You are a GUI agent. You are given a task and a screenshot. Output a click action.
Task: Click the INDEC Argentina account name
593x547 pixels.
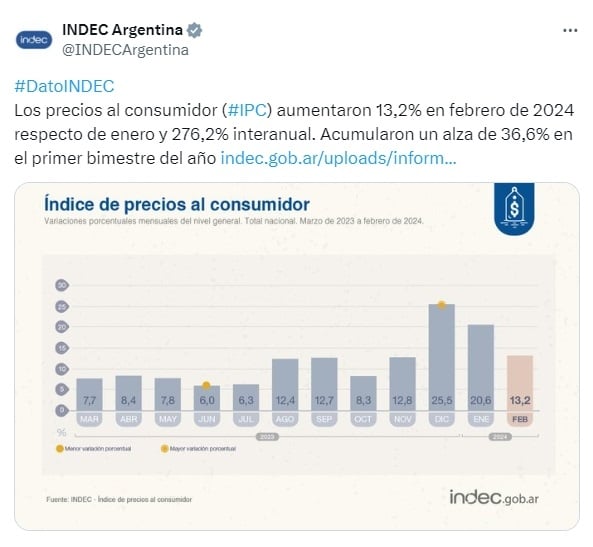pos(123,30)
